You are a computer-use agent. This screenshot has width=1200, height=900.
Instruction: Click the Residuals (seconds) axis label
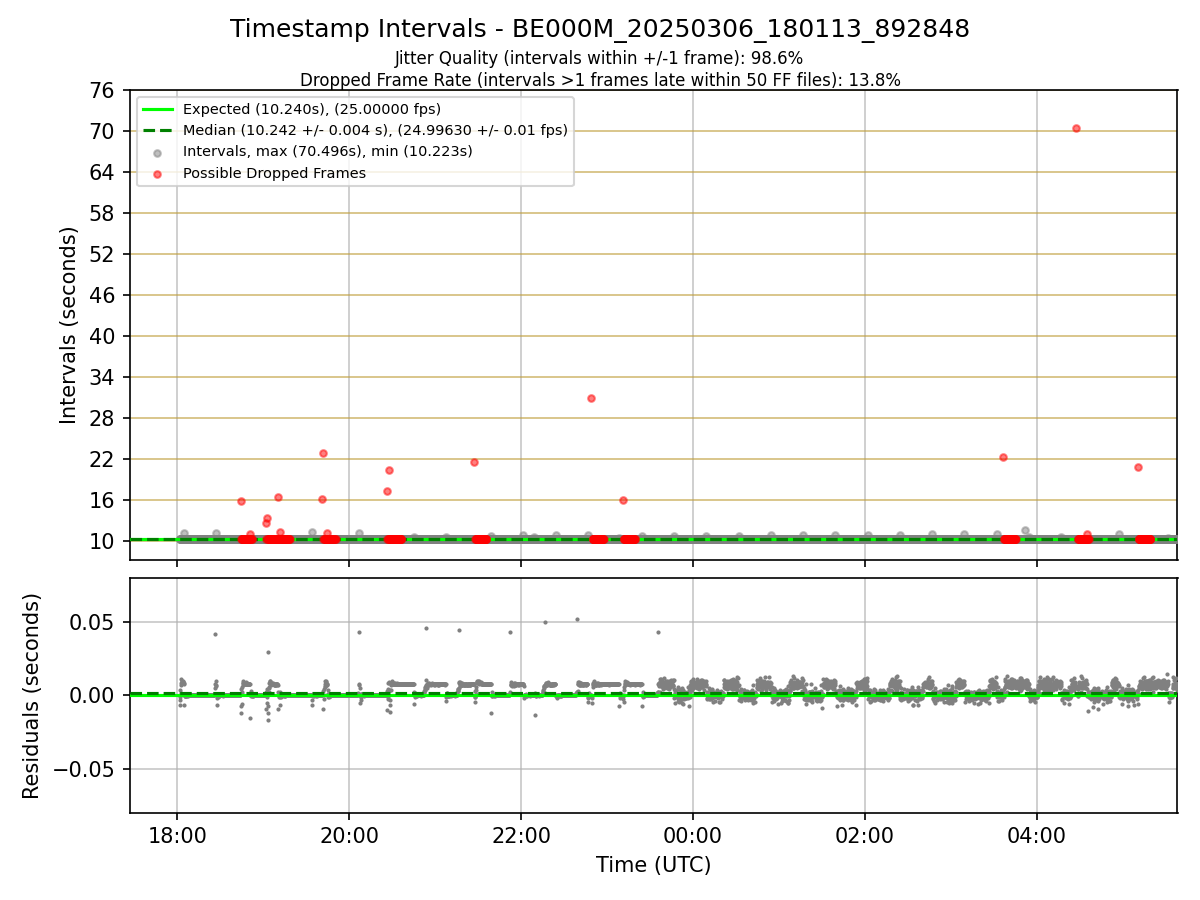(32, 696)
